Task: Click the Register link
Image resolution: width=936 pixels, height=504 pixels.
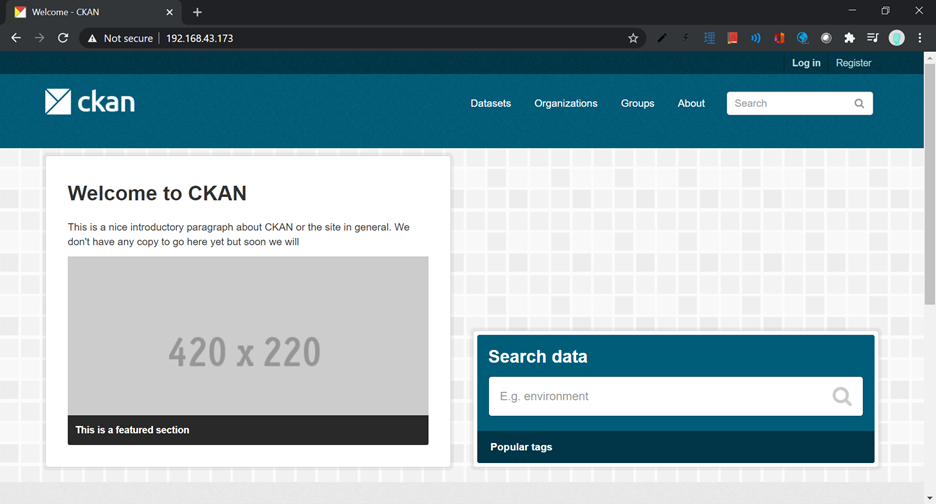Action: (854, 63)
